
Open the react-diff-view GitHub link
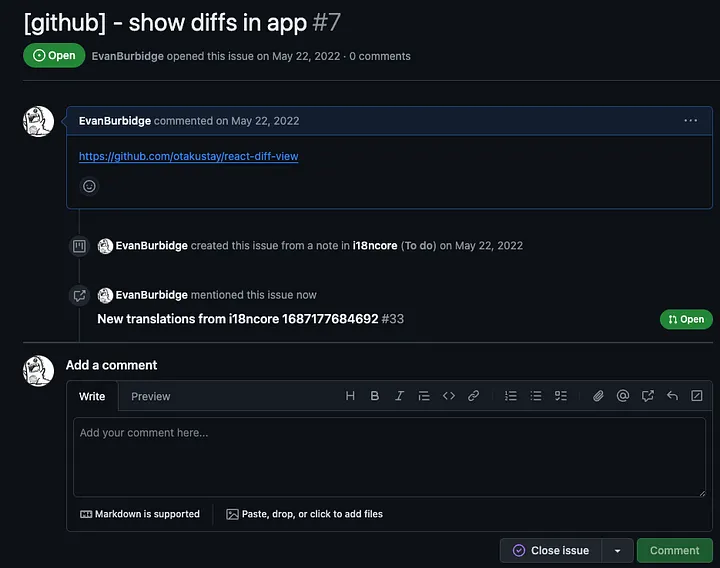click(189, 156)
